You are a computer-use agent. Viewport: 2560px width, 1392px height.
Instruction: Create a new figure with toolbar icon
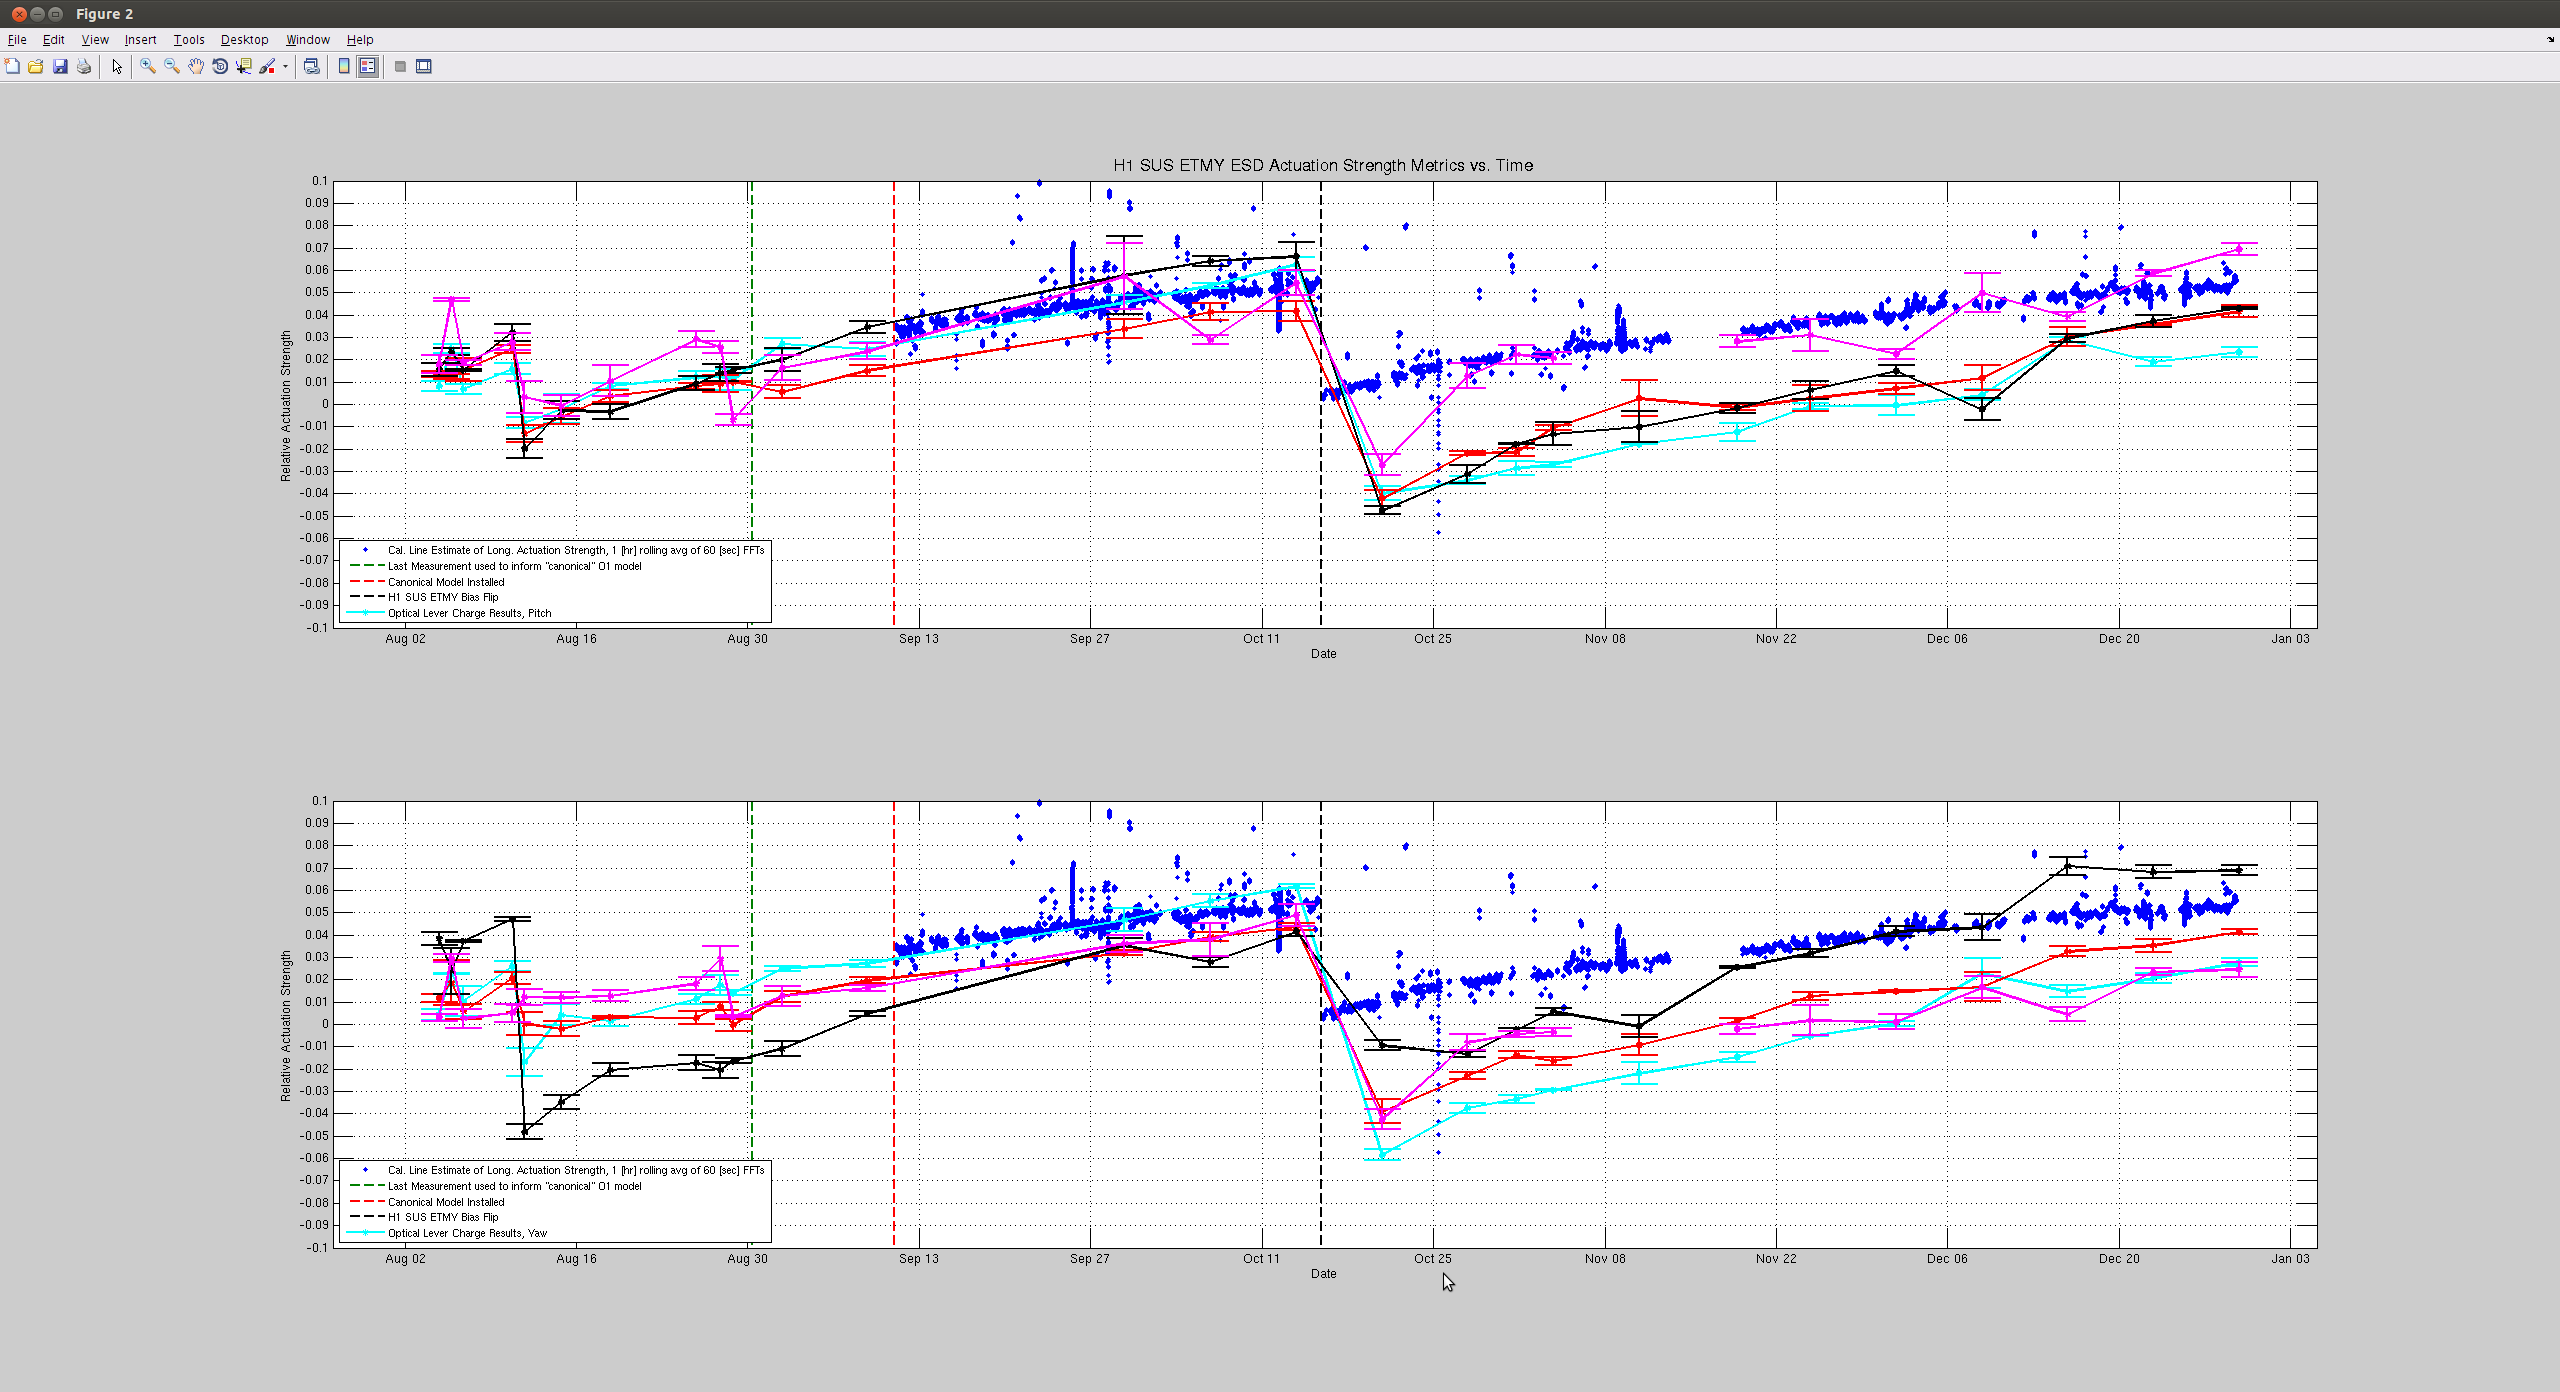point(12,67)
